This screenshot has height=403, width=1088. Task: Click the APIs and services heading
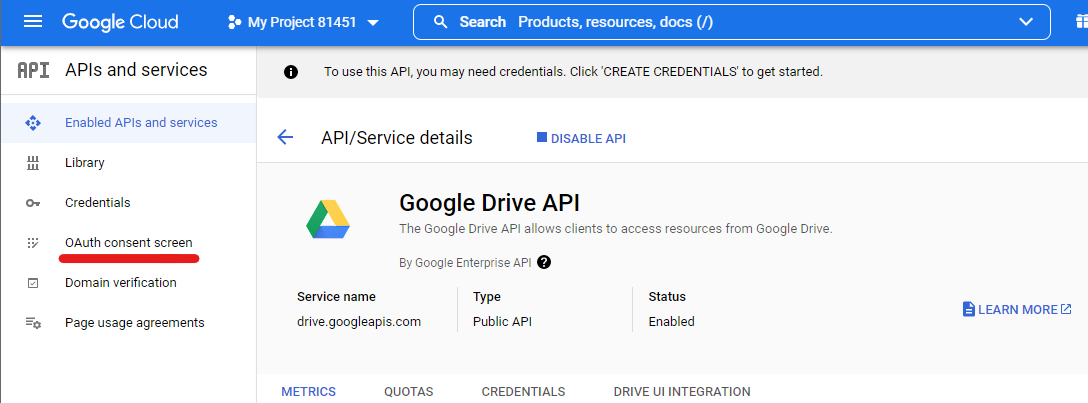click(136, 70)
